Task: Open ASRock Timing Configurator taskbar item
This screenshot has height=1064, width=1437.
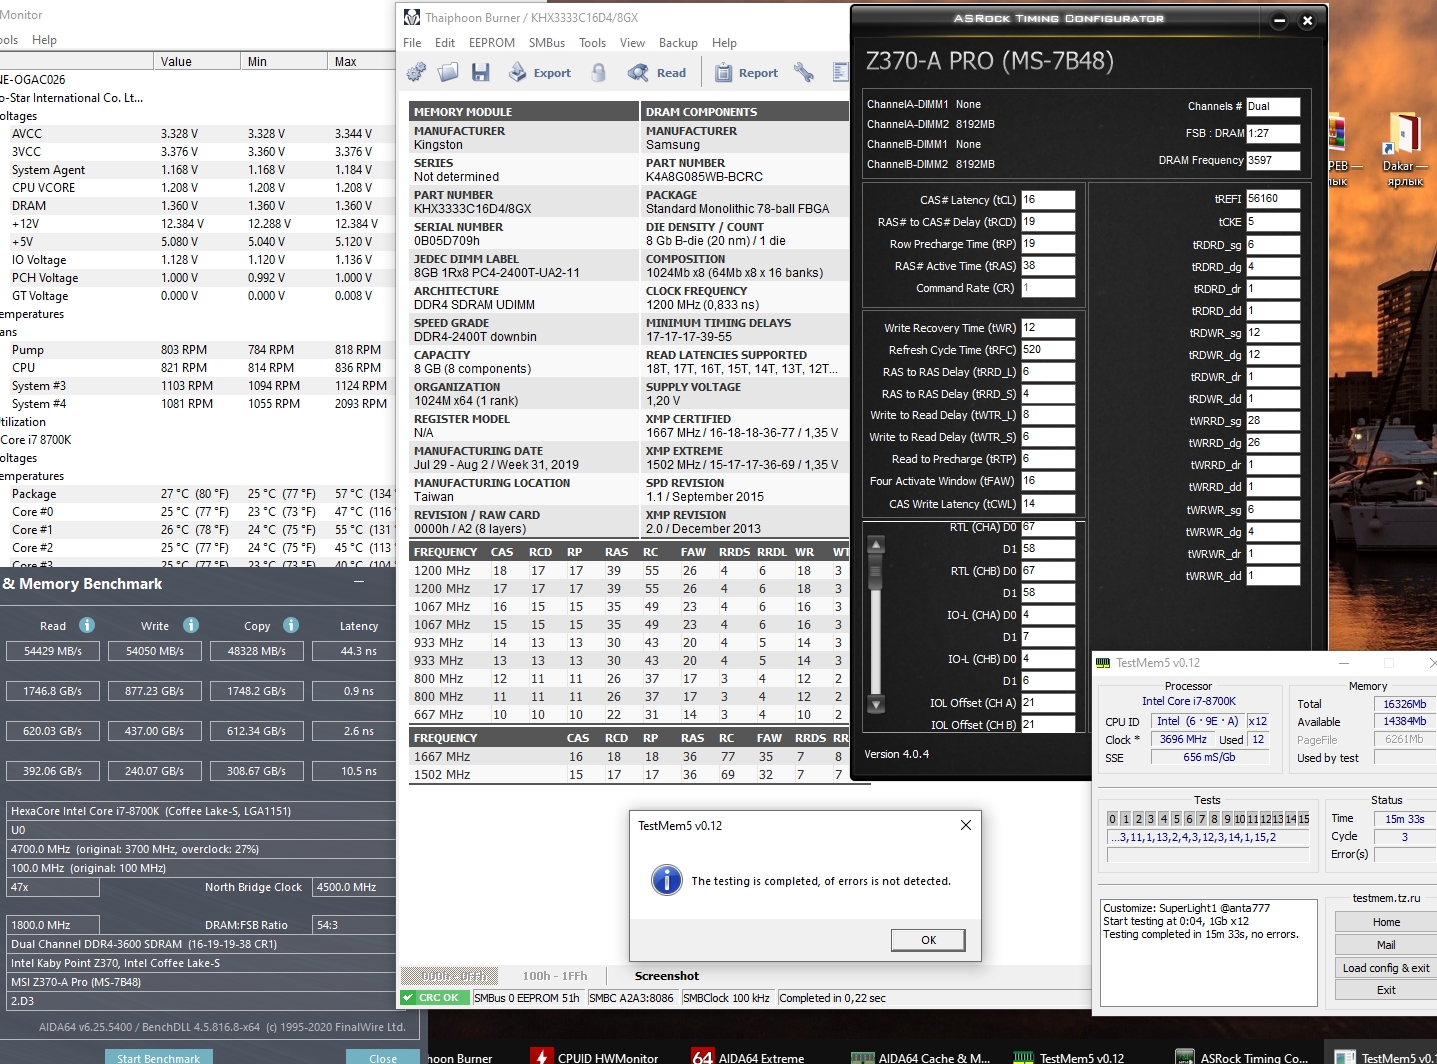Action: pos(1243,1057)
